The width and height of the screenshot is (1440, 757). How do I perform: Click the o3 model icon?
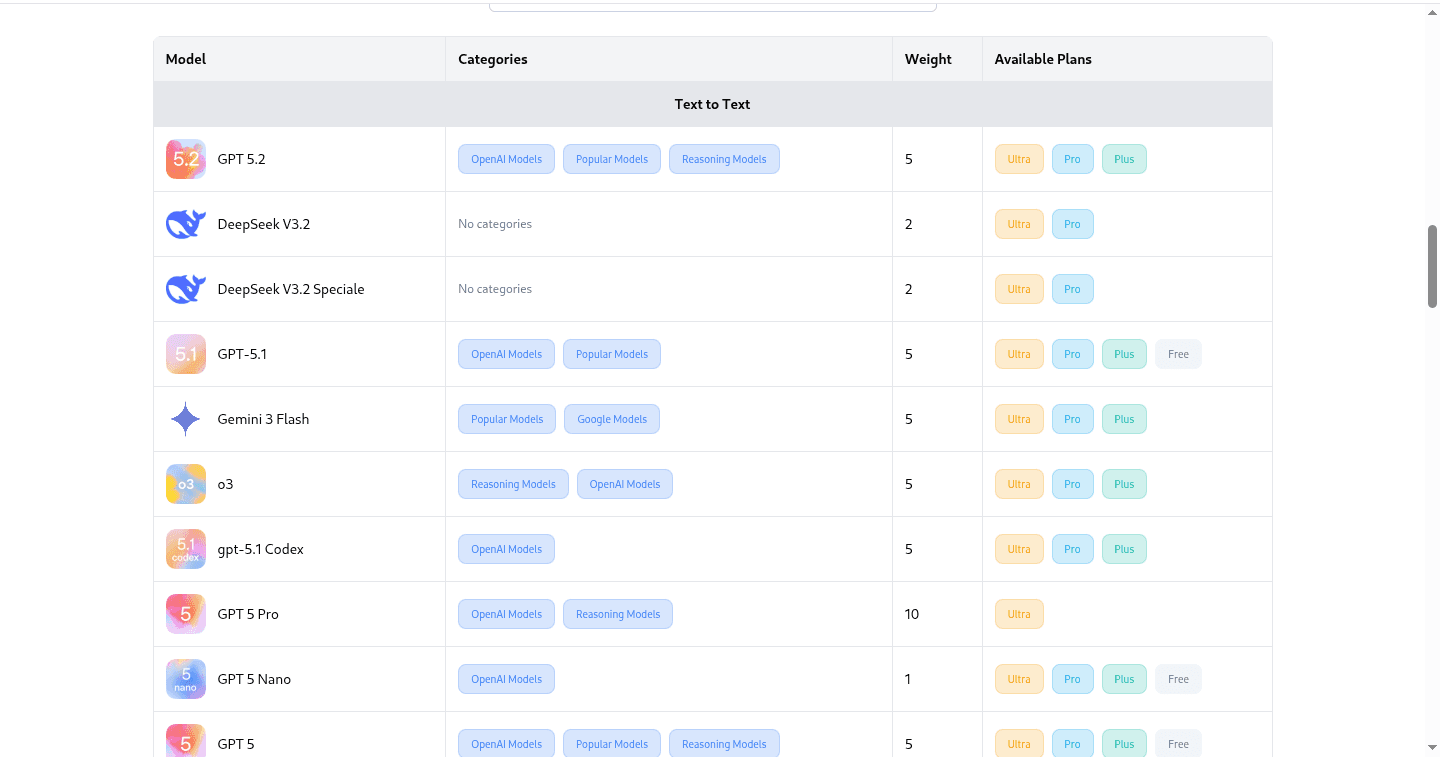click(x=186, y=484)
